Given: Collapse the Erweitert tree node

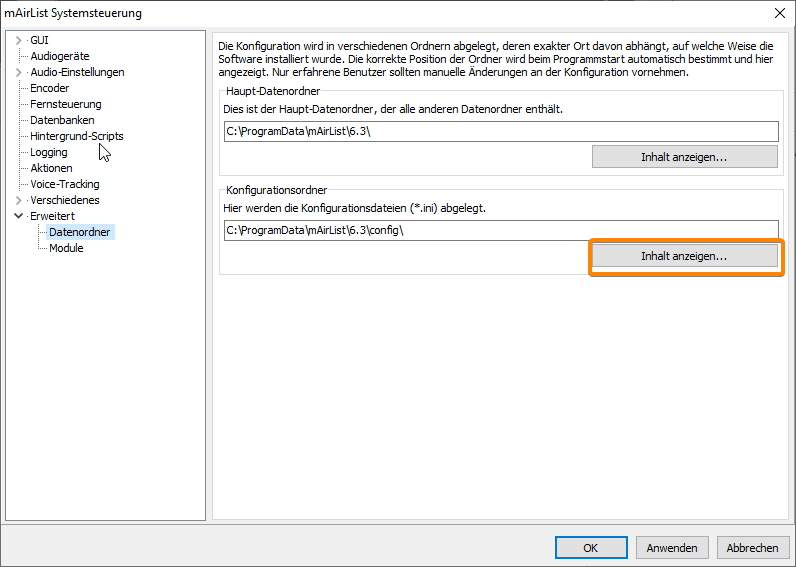Looking at the screenshot, I should click(18, 216).
